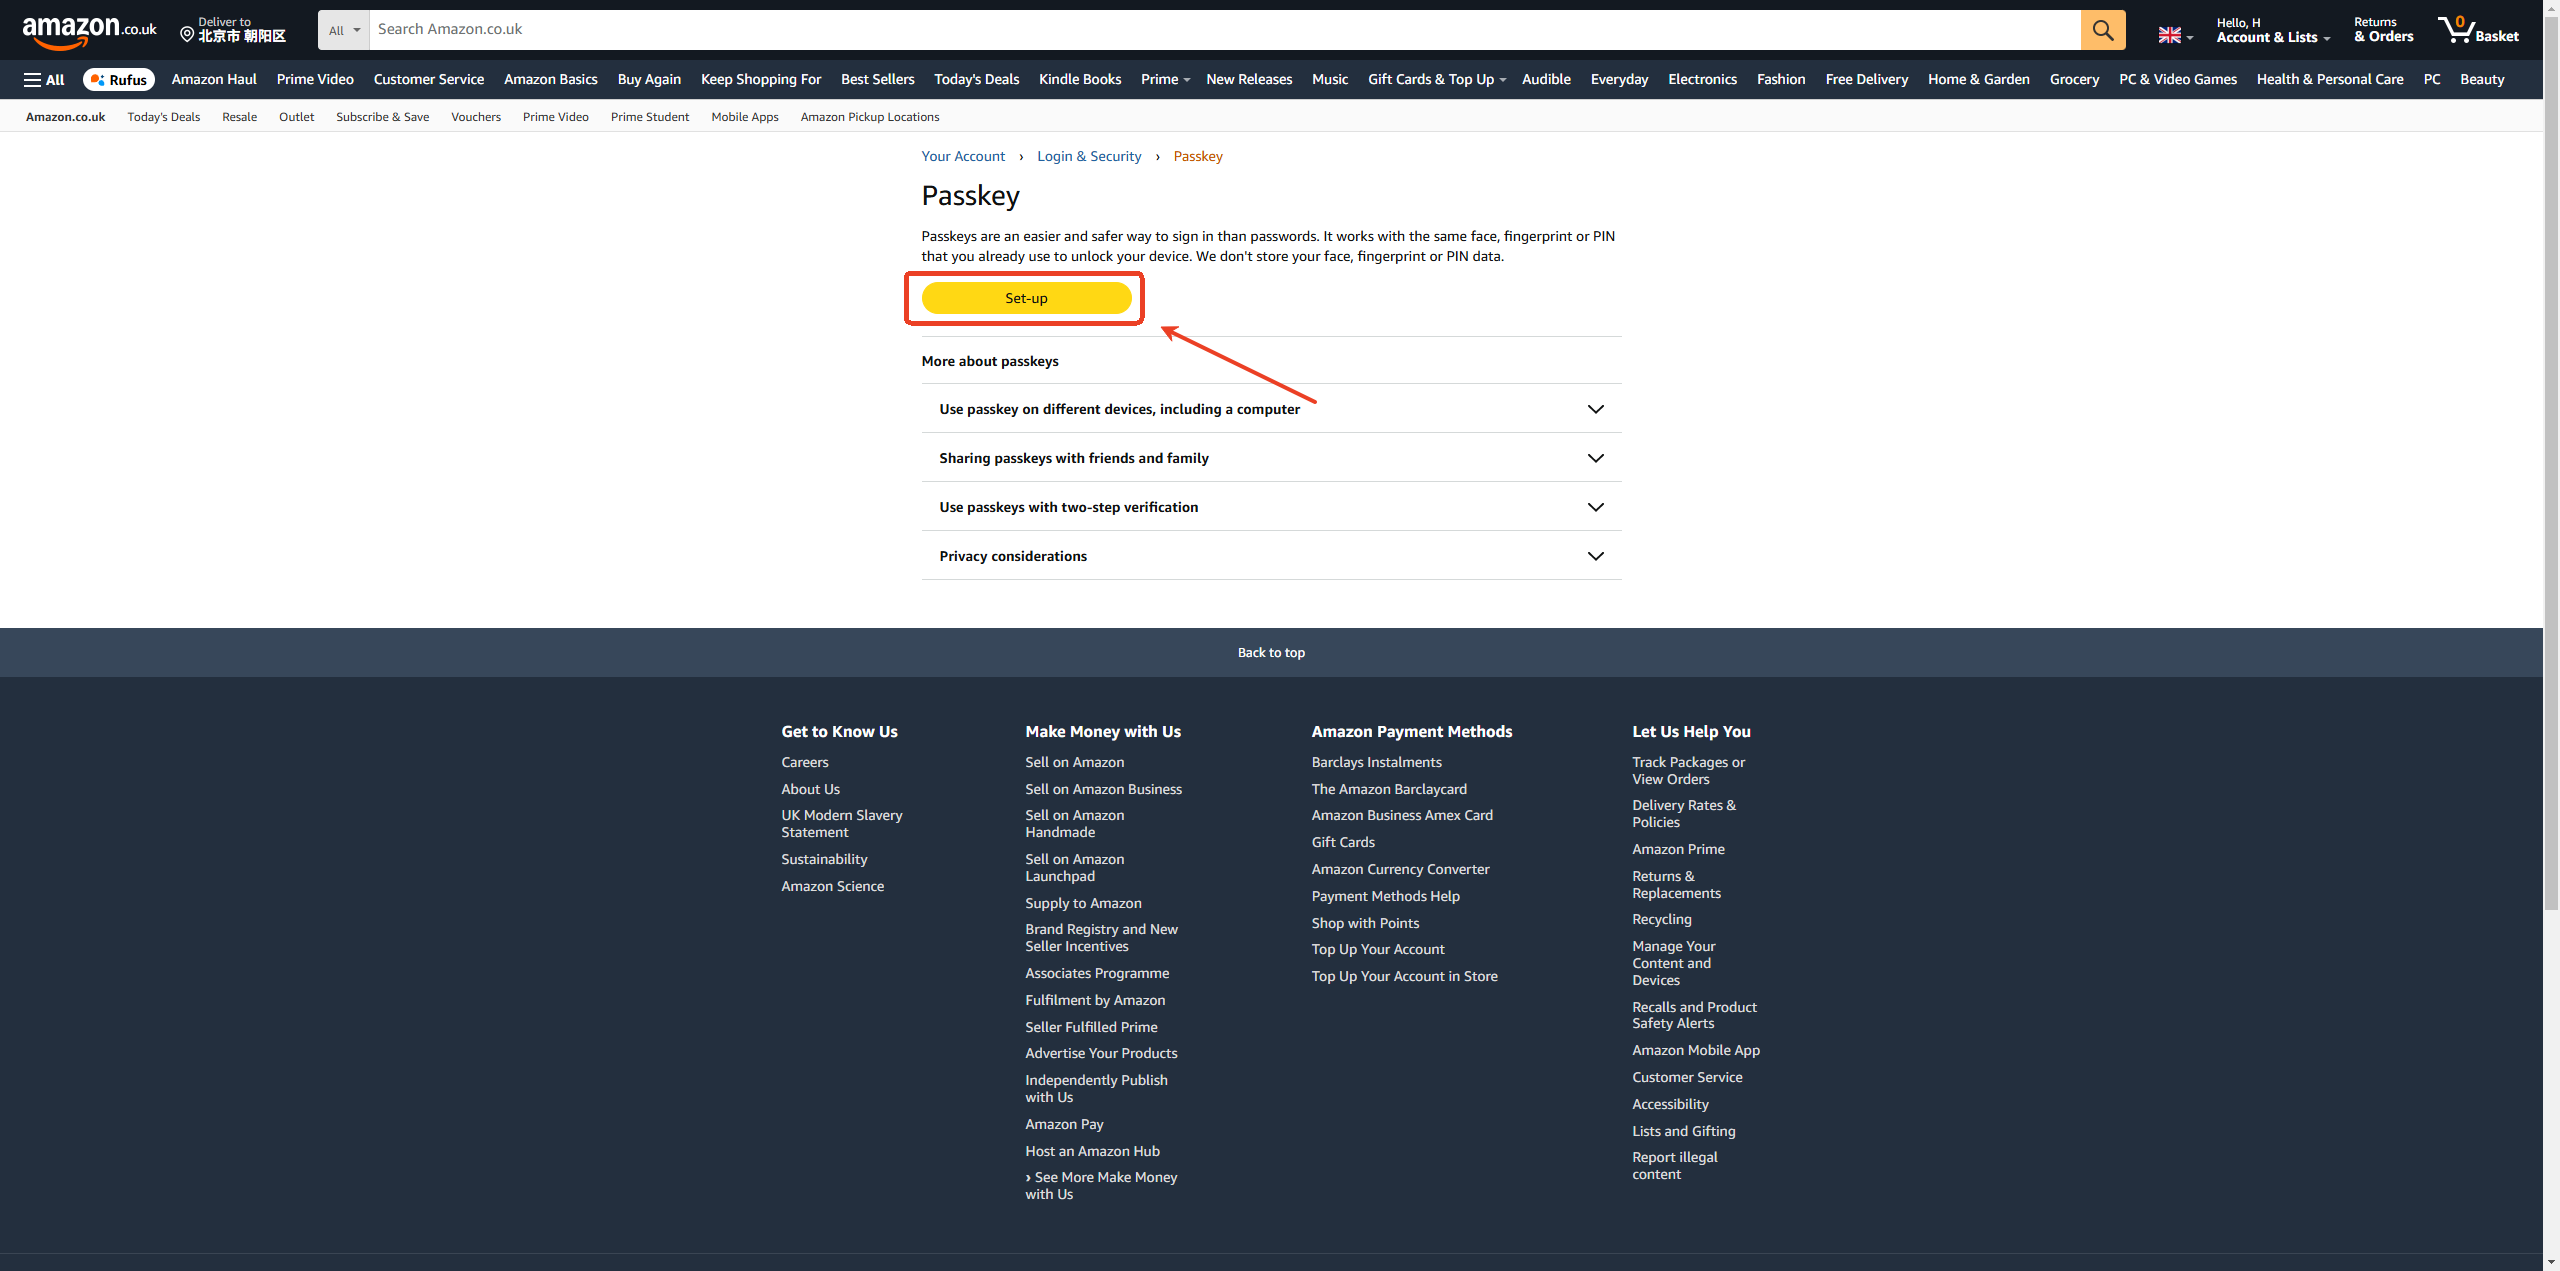This screenshot has height=1271, width=2560.
Task: Open Amazon Pickup Locations
Action: (870, 117)
